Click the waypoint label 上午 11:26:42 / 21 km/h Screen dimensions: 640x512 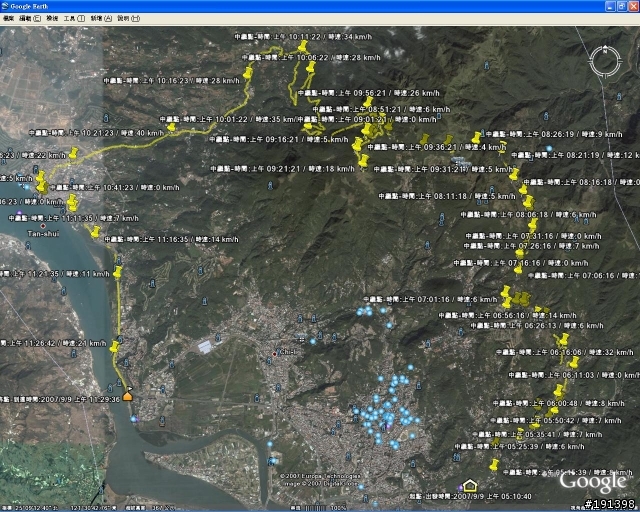[53, 343]
